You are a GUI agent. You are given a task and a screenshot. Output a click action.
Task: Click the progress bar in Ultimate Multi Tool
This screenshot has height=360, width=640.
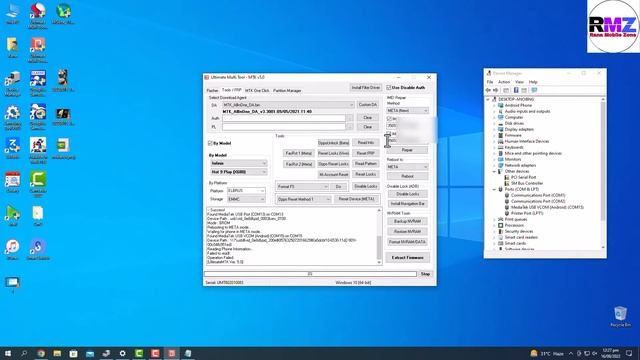click(310, 274)
